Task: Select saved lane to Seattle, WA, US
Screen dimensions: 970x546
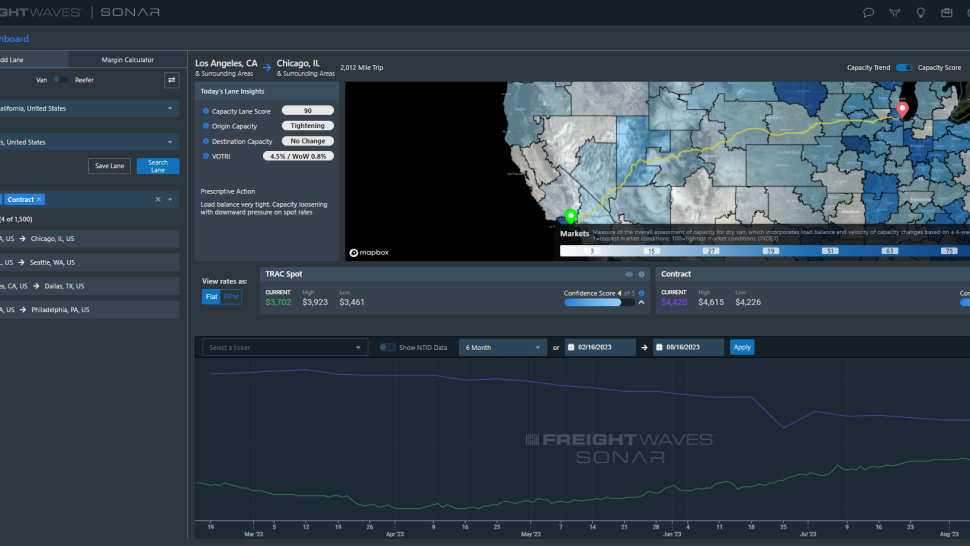Action: tap(90, 262)
